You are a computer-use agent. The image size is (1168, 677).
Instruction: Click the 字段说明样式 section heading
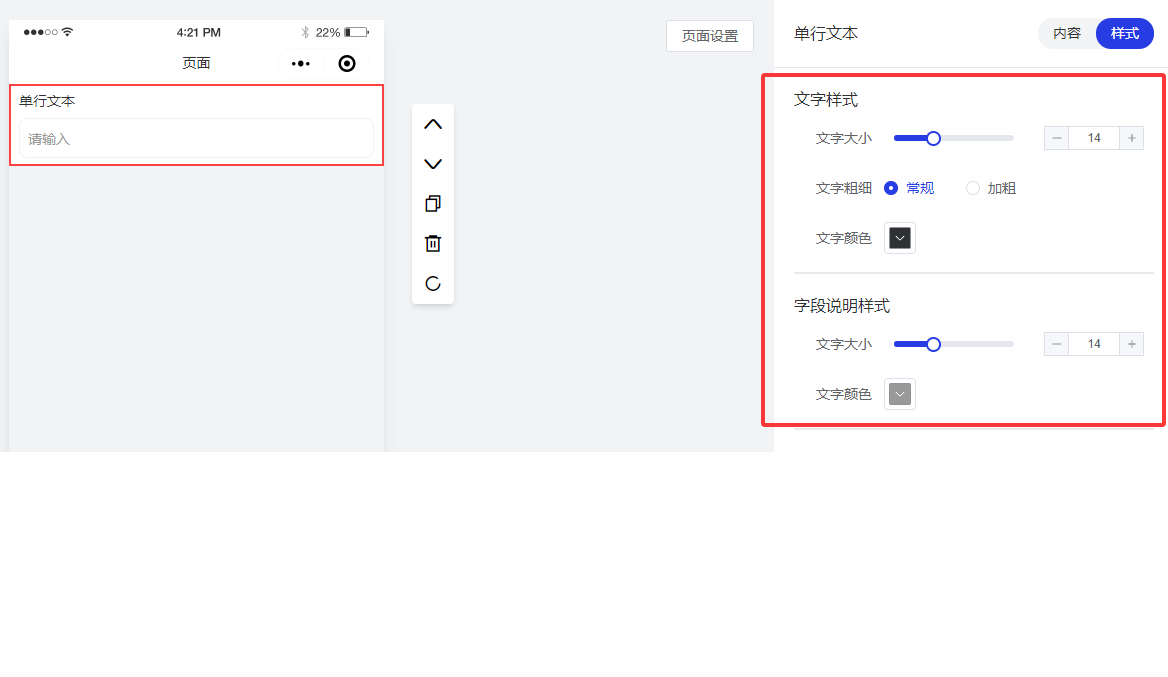842,306
